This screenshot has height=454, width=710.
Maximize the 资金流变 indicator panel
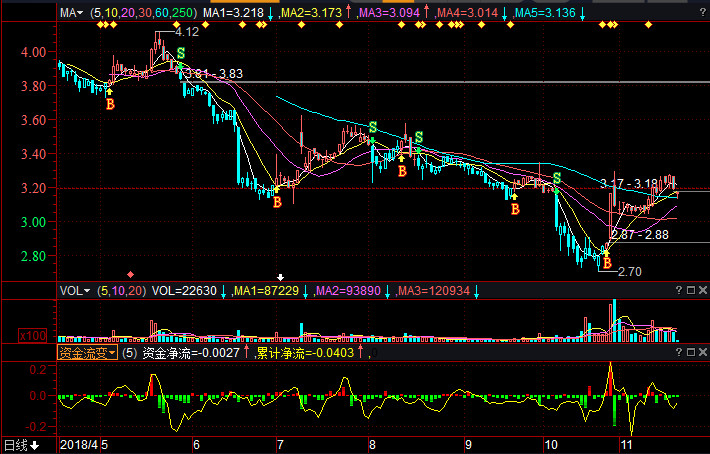[691, 352]
